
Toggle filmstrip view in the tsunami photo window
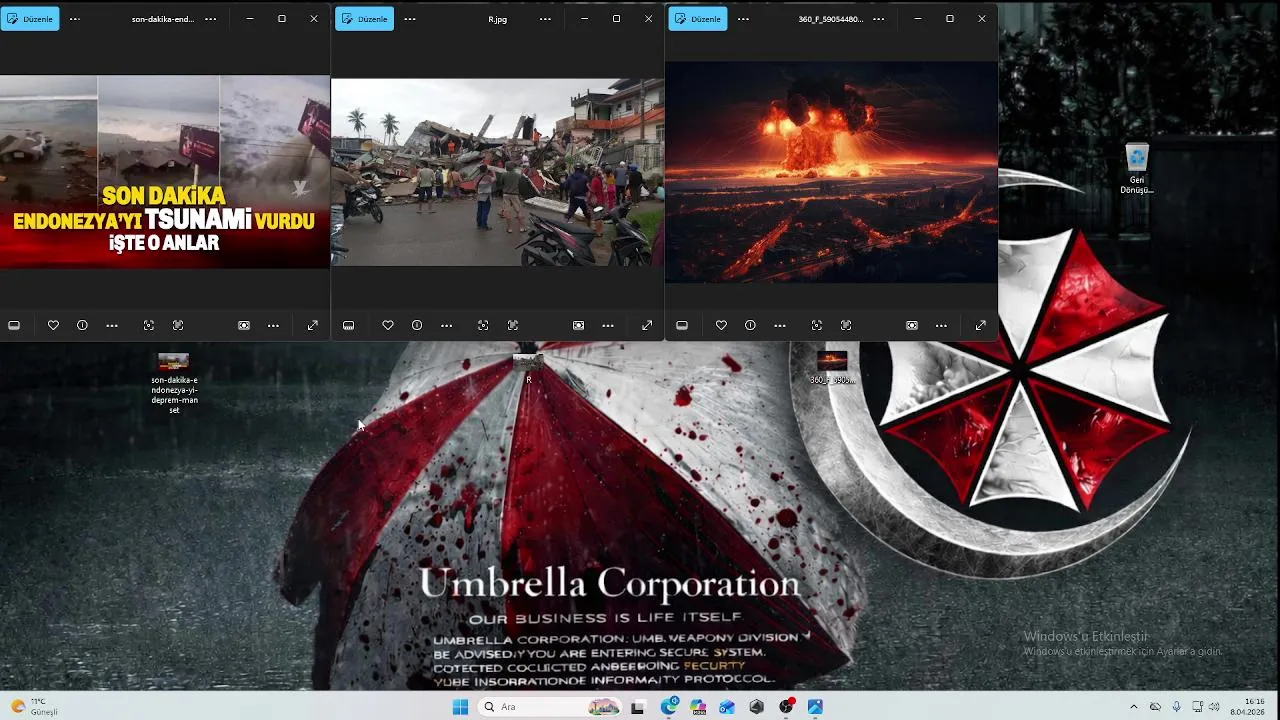tap(14, 325)
